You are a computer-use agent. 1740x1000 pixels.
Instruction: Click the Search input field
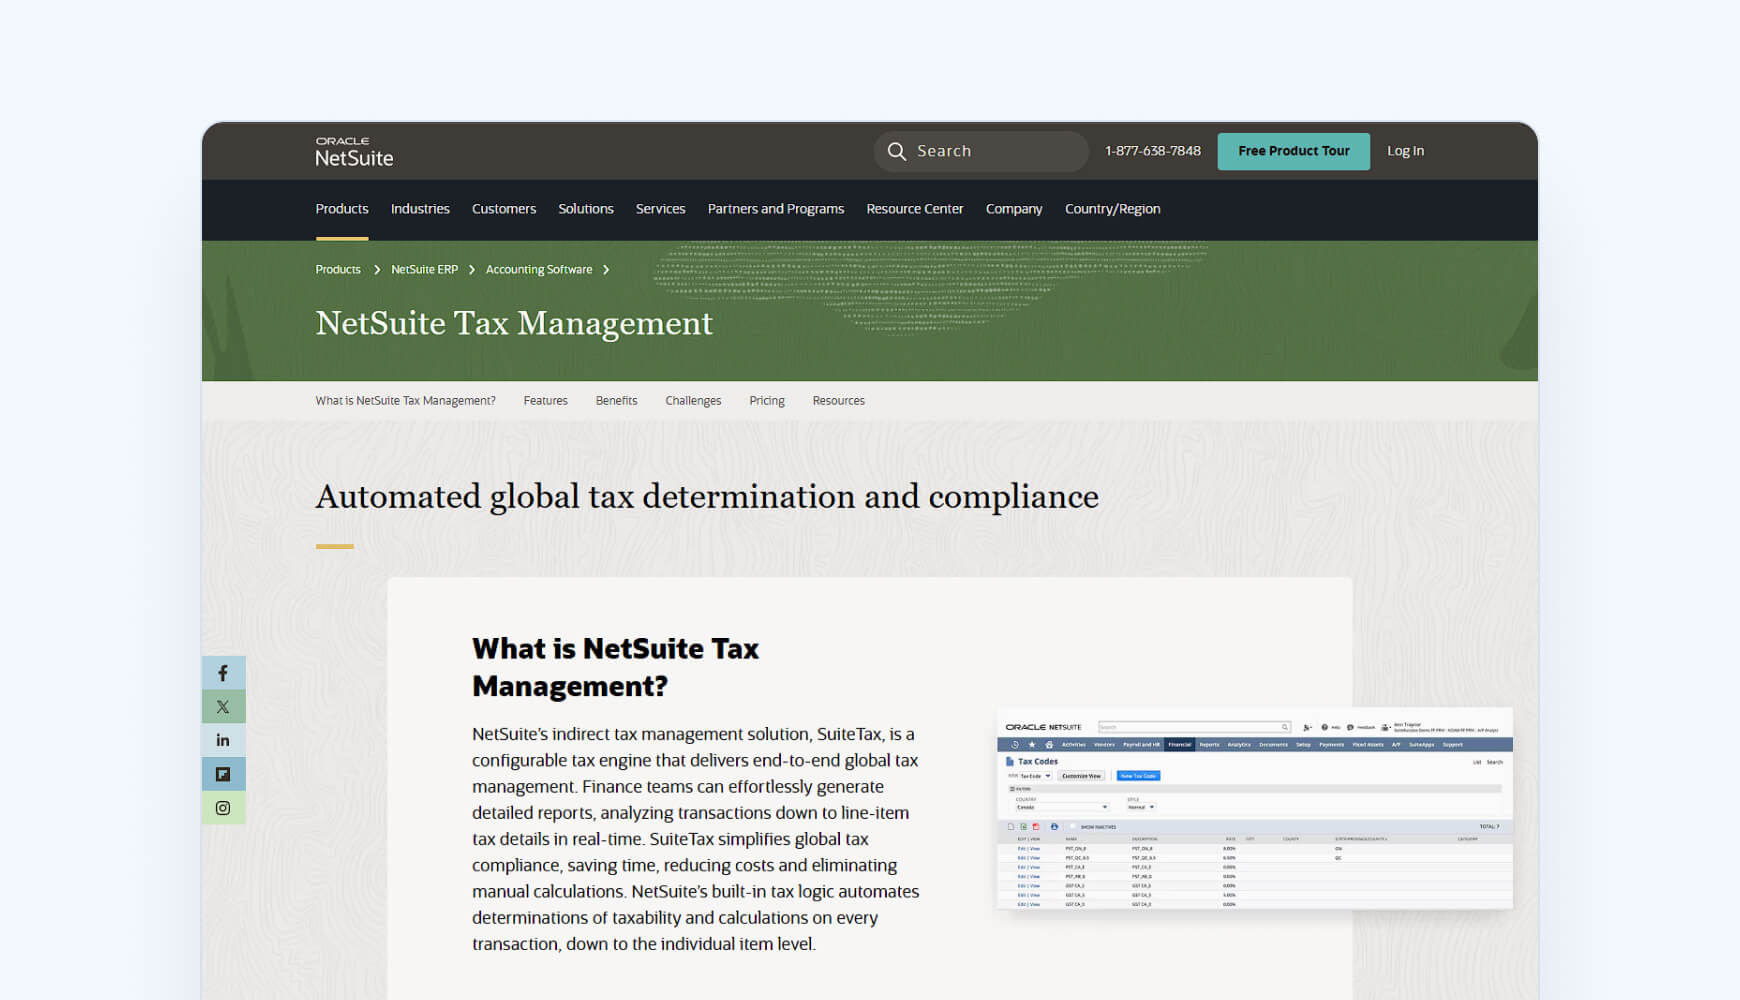(981, 151)
